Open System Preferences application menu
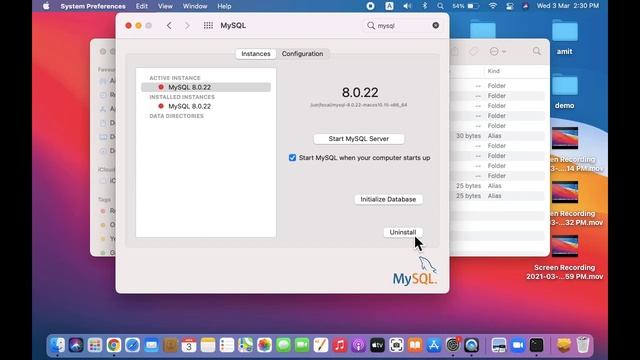Viewport: 640px width, 360px height. pos(93,6)
